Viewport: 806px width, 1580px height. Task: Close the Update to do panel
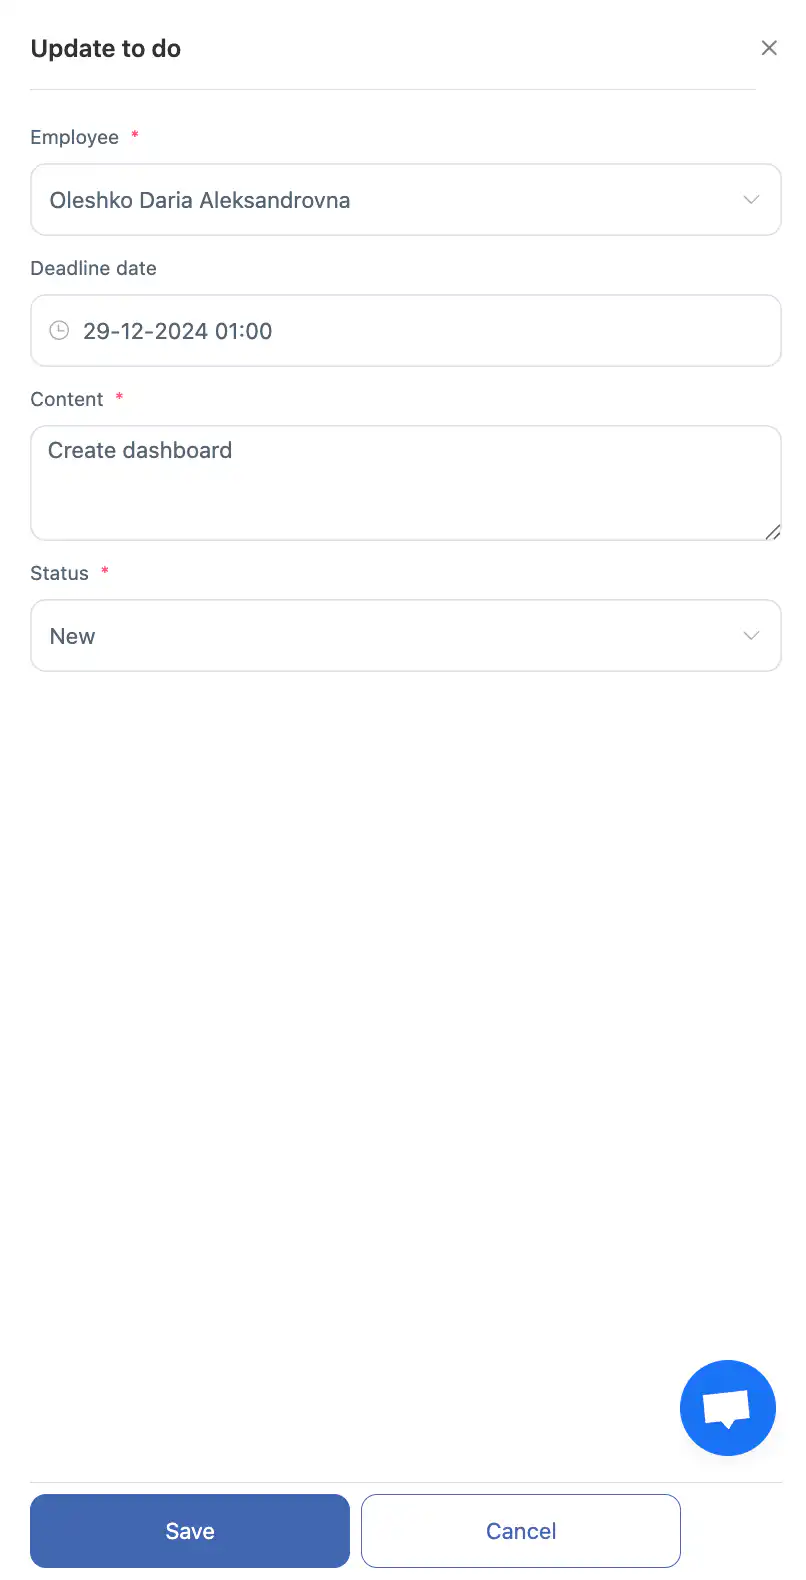pos(769,48)
